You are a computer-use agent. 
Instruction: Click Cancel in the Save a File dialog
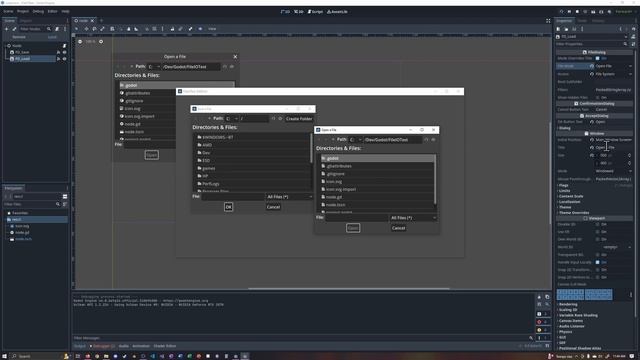pos(273,207)
